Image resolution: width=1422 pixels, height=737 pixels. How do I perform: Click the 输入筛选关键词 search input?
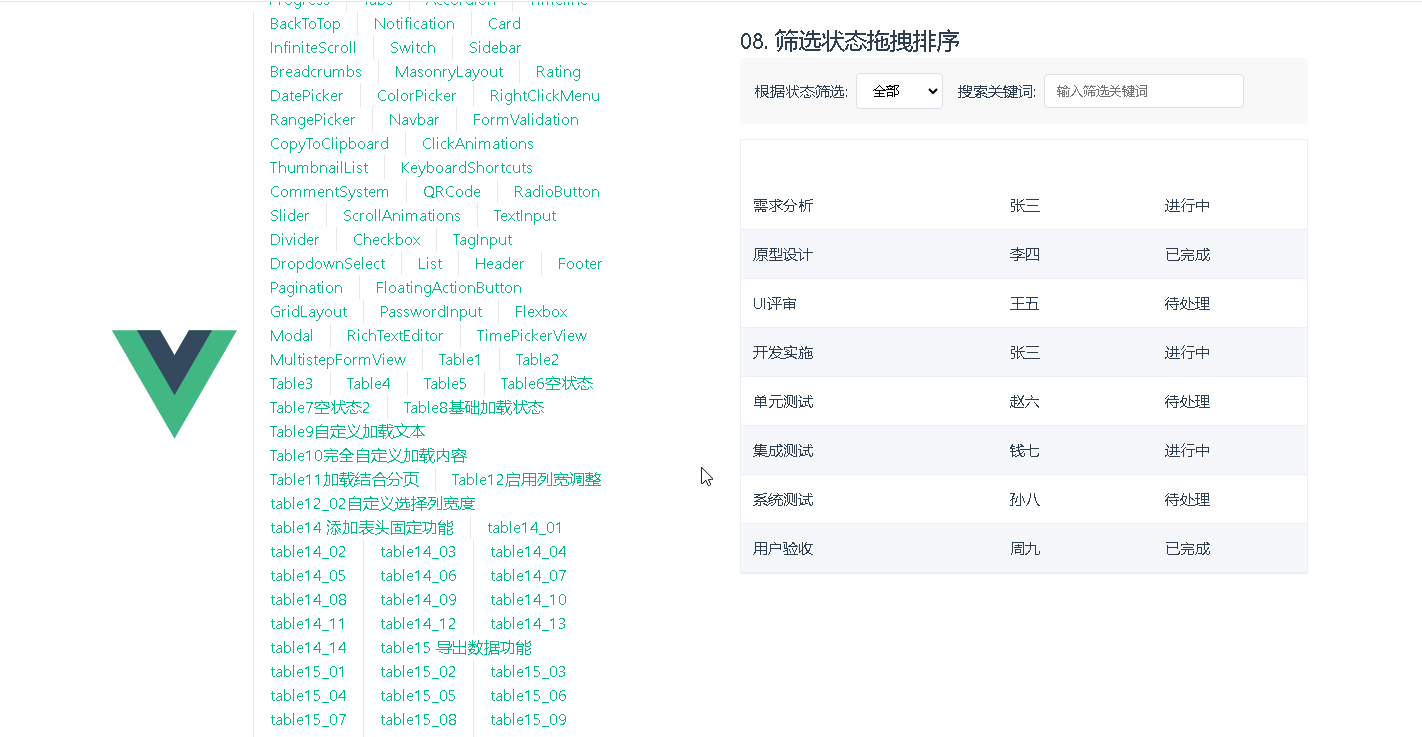coord(1142,90)
